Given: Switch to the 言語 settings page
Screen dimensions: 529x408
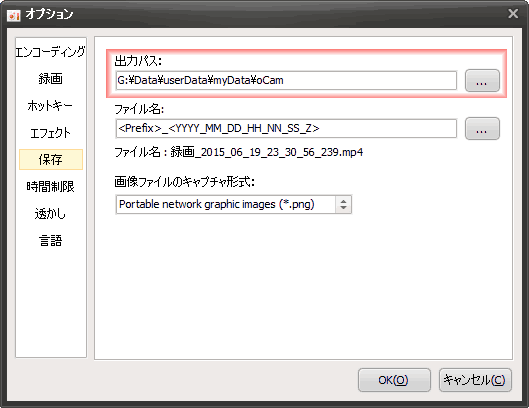Looking at the screenshot, I should (51, 241).
